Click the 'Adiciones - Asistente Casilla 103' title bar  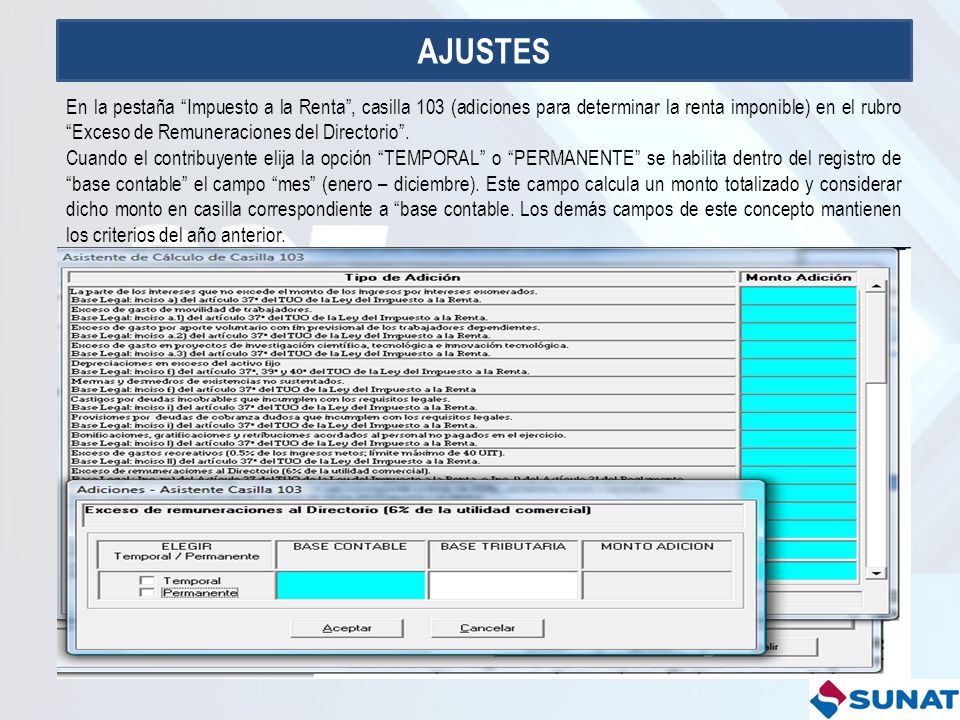click(416, 489)
